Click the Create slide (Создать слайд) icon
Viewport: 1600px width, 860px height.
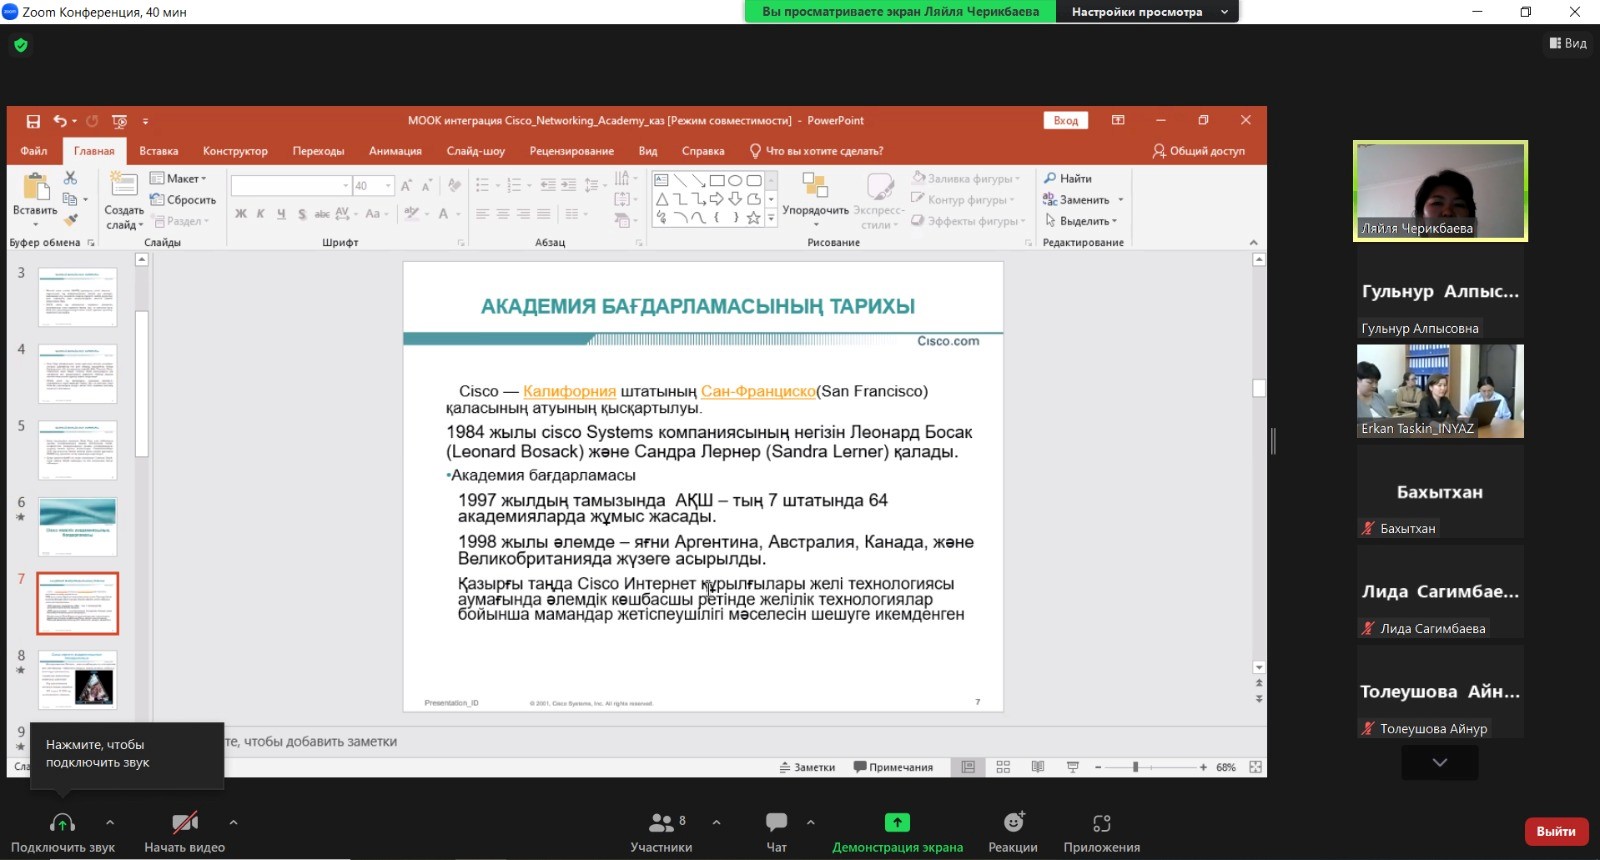124,185
